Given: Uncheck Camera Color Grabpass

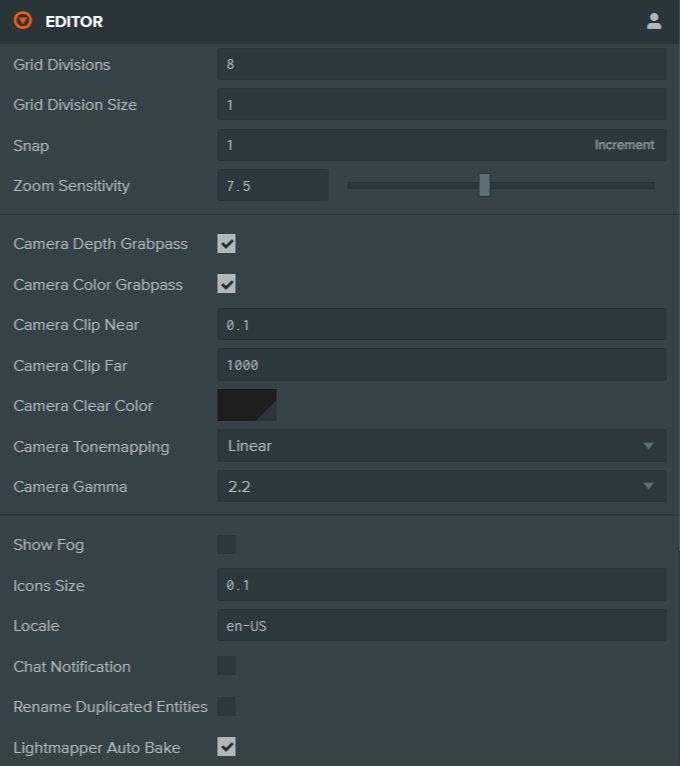Looking at the screenshot, I should [227, 284].
